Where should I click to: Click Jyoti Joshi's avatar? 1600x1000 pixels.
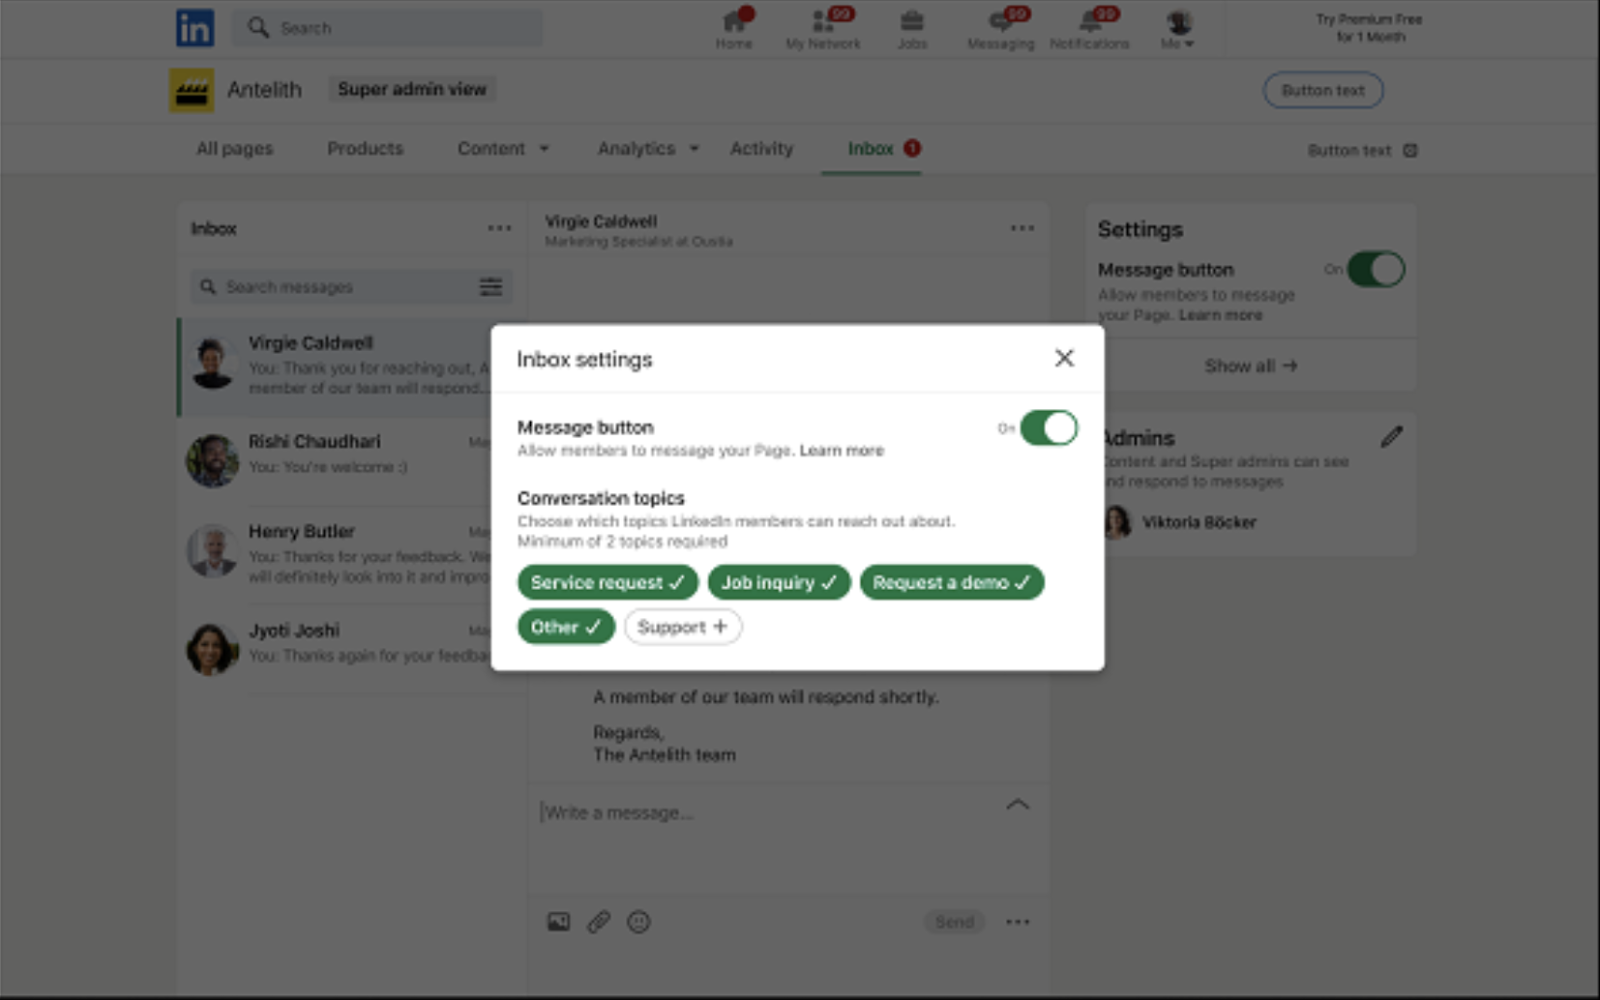coord(212,649)
